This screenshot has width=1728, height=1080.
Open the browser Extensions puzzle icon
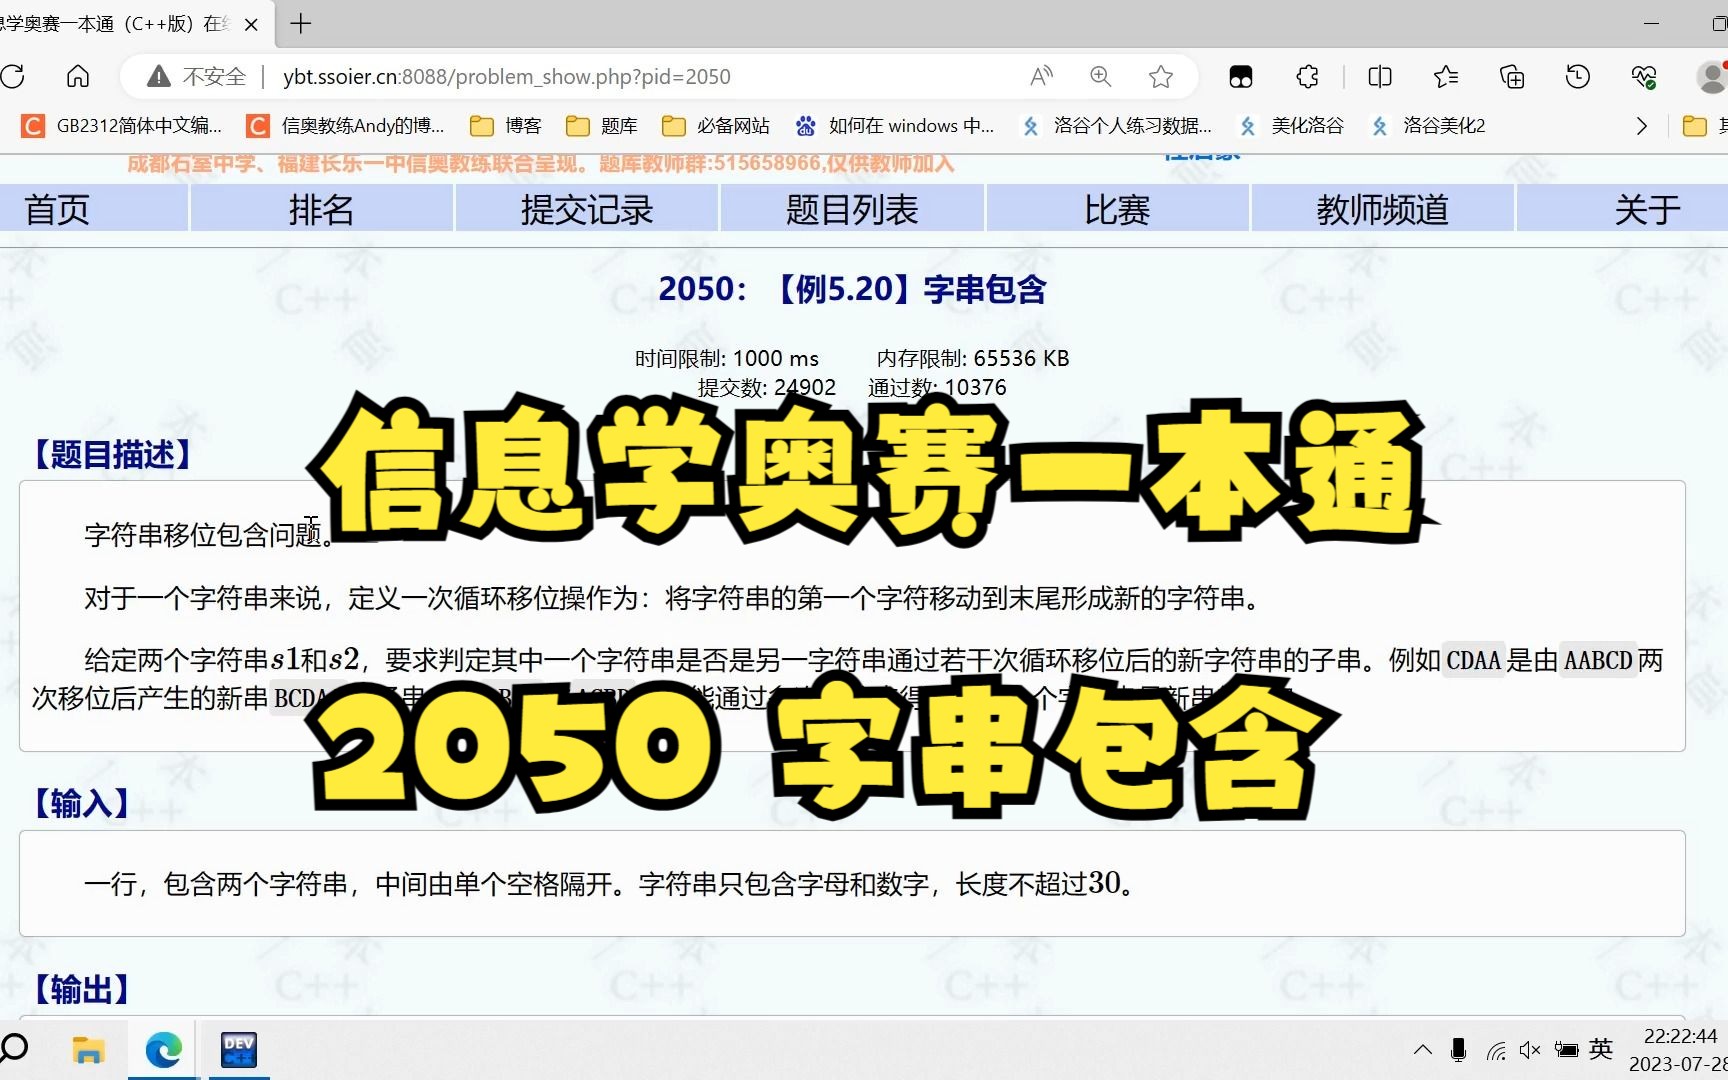(x=1306, y=76)
